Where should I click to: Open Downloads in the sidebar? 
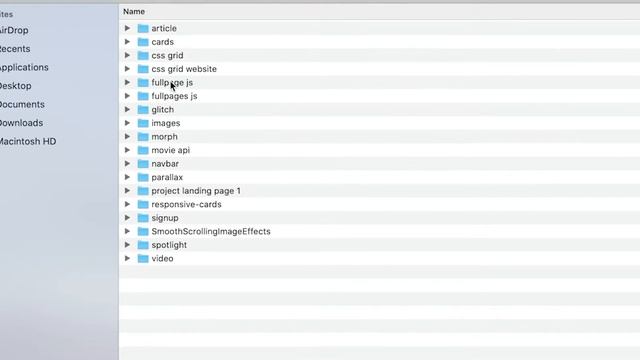pyautogui.click(x=21, y=123)
